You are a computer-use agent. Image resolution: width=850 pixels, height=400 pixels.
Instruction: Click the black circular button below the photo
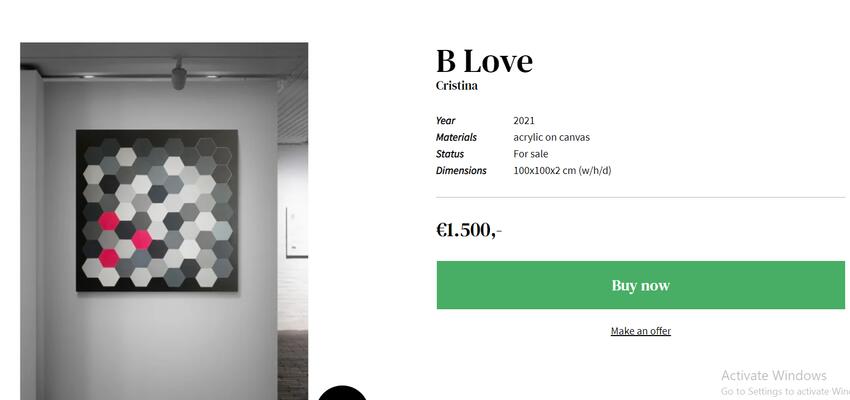(342, 393)
